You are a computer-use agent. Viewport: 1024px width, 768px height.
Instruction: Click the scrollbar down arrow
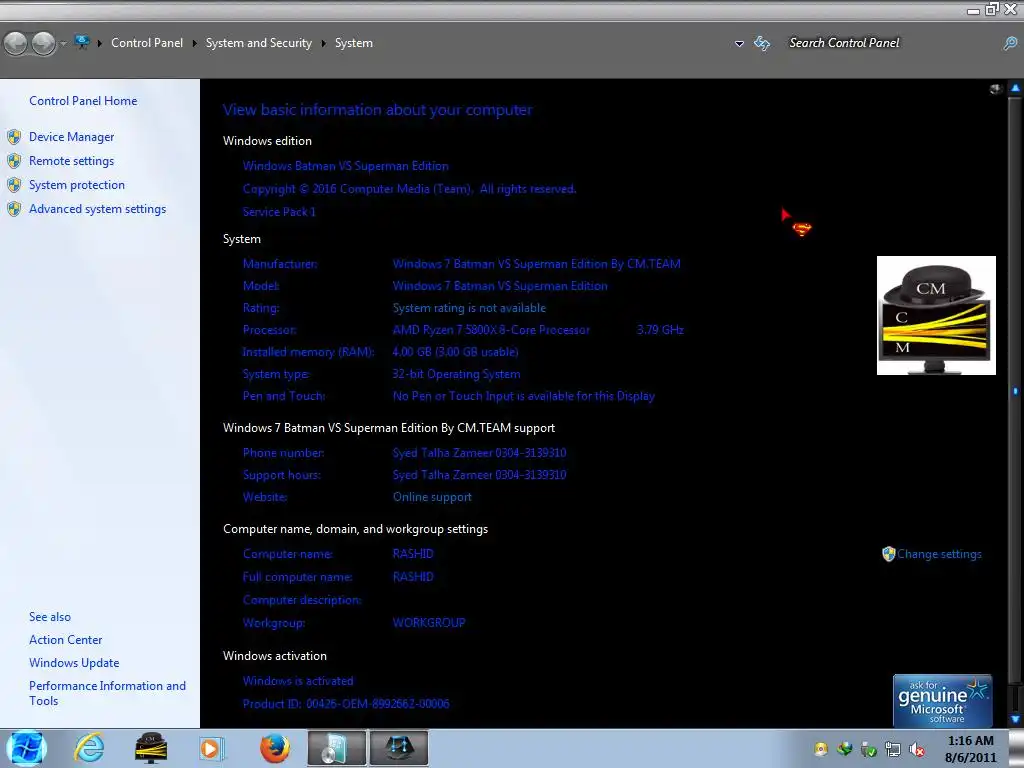pos(1016,719)
